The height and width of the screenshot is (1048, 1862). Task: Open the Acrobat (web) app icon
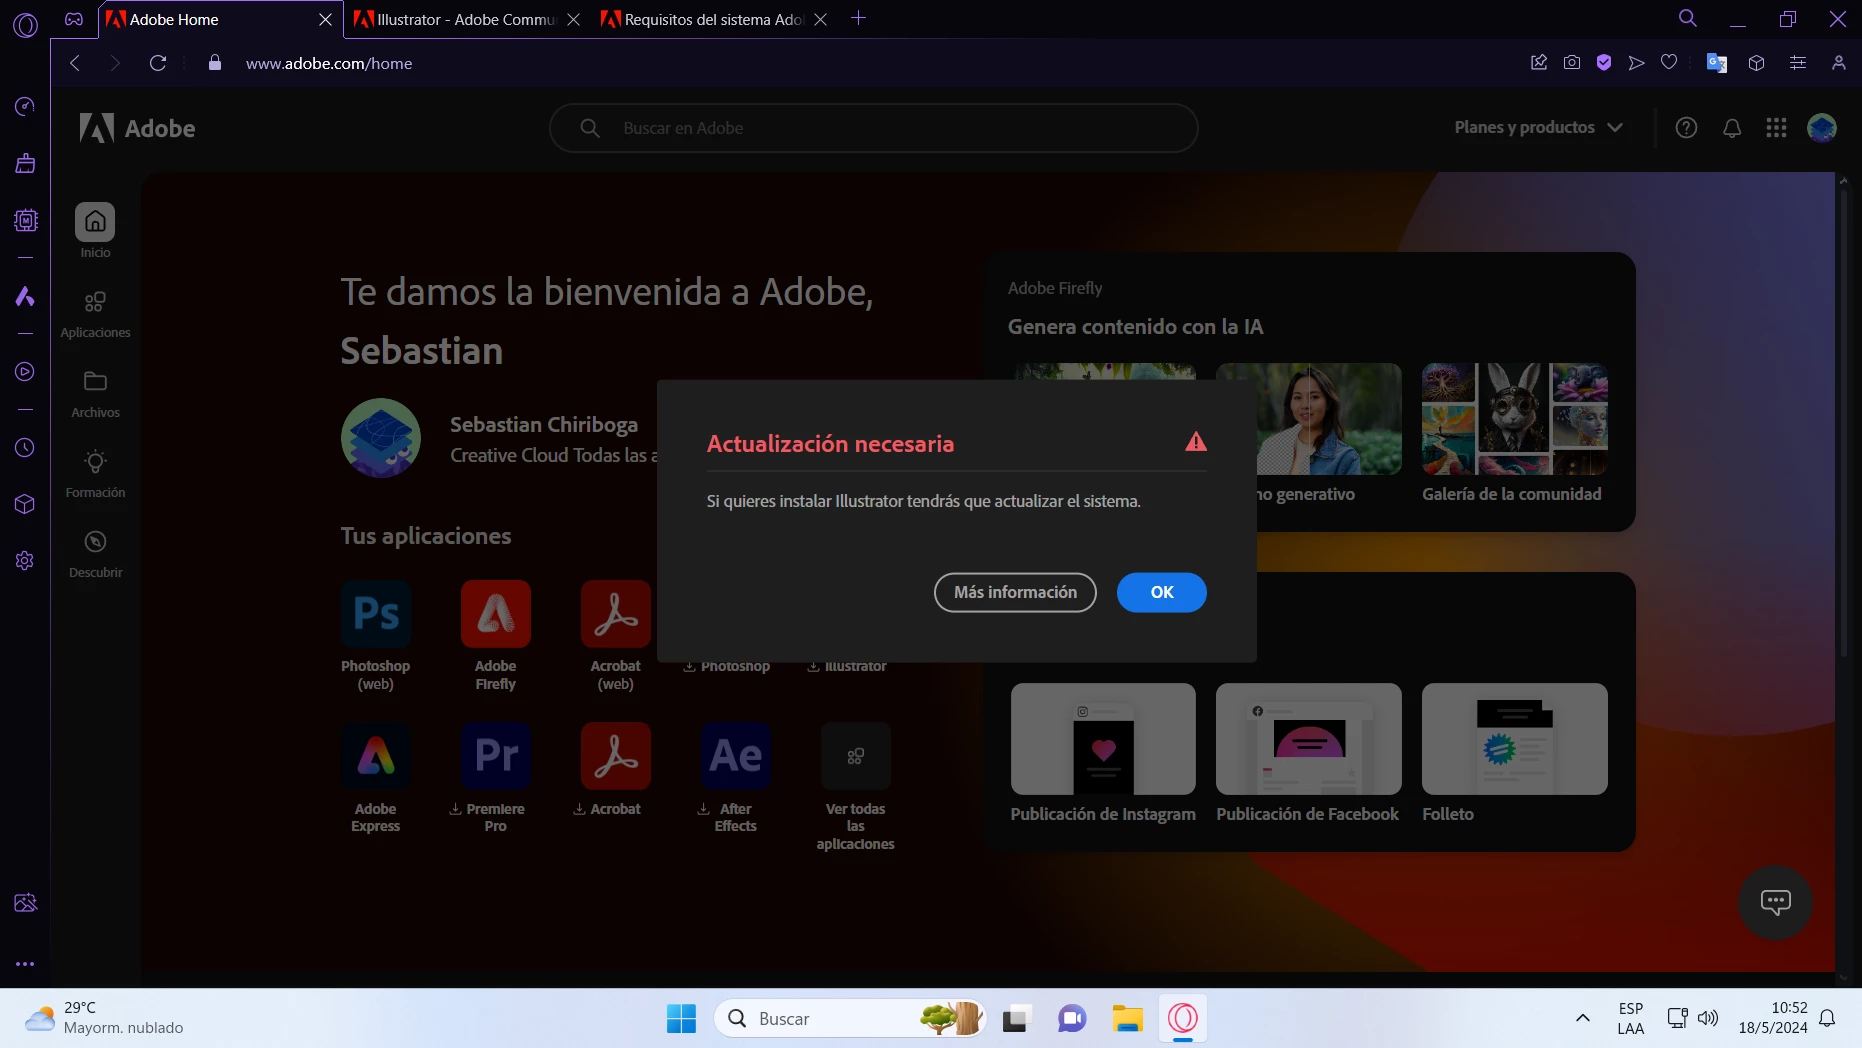click(x=616, y=614)
